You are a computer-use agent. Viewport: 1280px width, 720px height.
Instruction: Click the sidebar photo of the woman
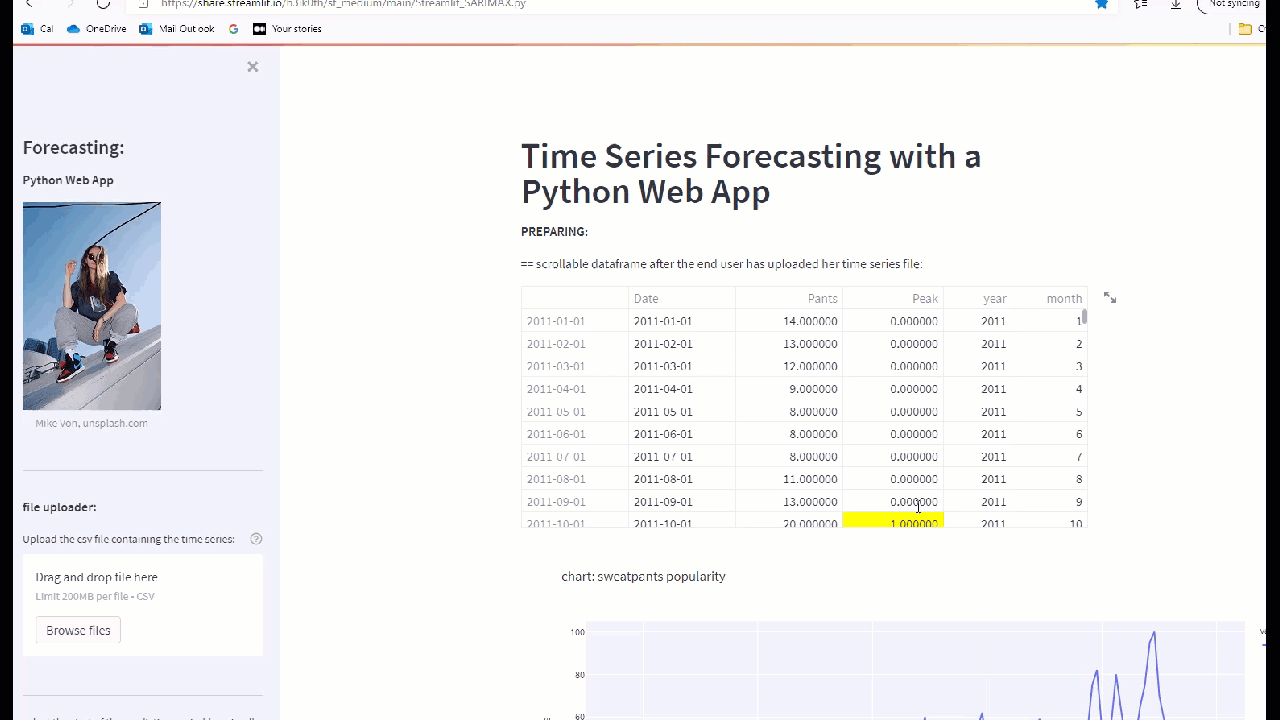pyautogui.click(x=92, y=306)
